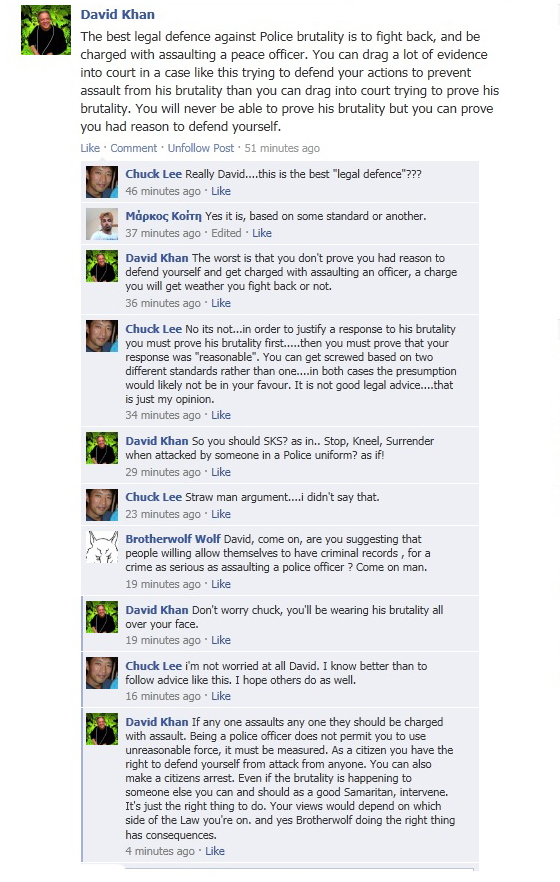Like Μάρκος Κοίτη's comment
560x882 pixels.
pyautogui.click(x=262, y=233)
